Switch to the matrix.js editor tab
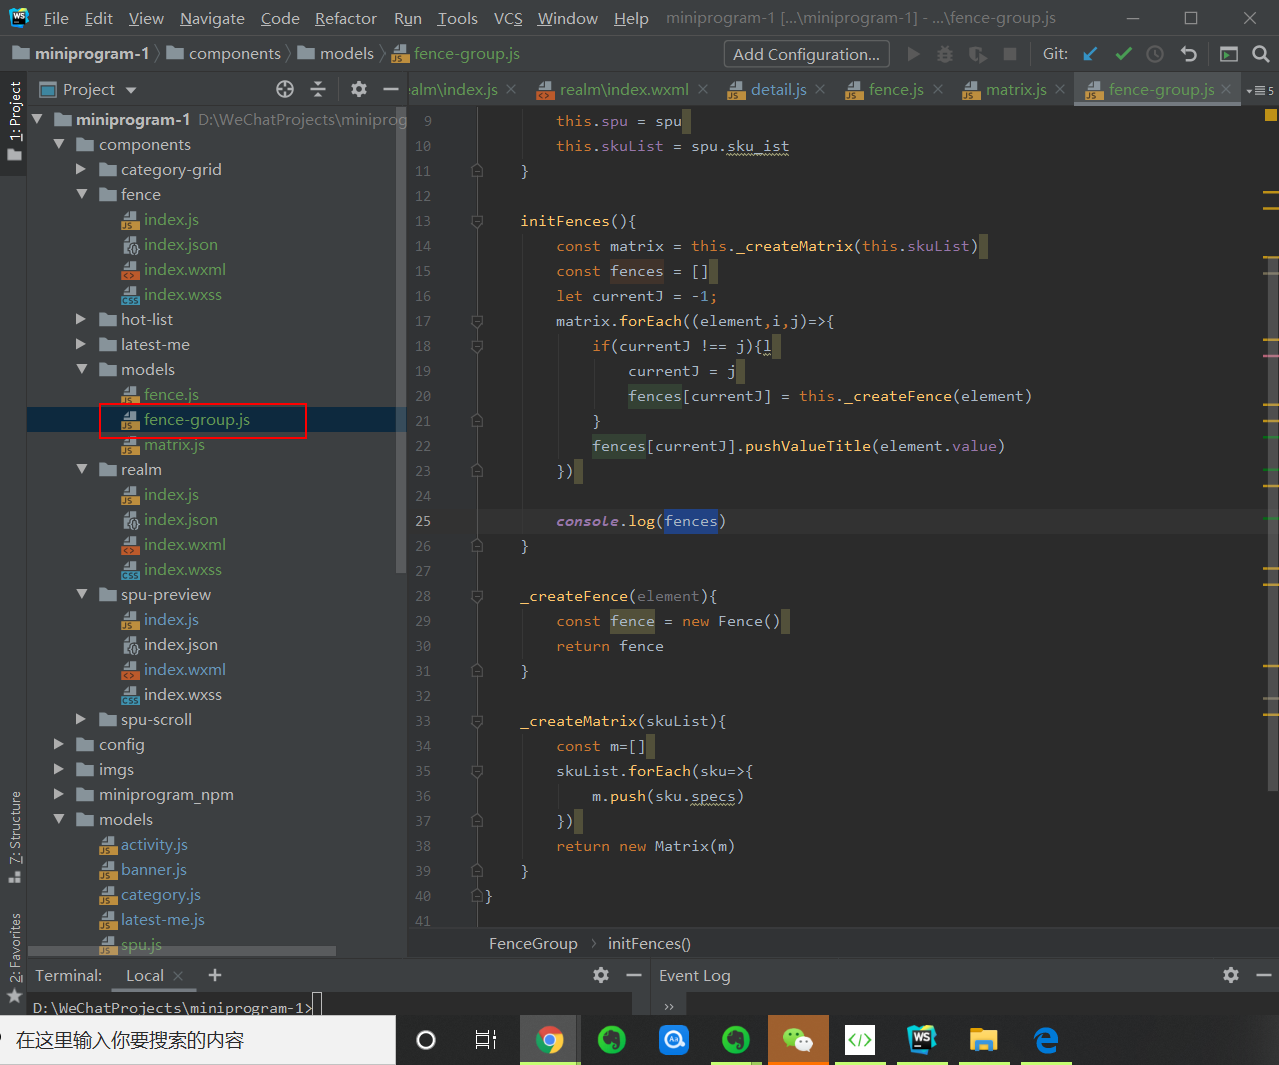Screen dimensions: 1279x1065 point(1015,89)
